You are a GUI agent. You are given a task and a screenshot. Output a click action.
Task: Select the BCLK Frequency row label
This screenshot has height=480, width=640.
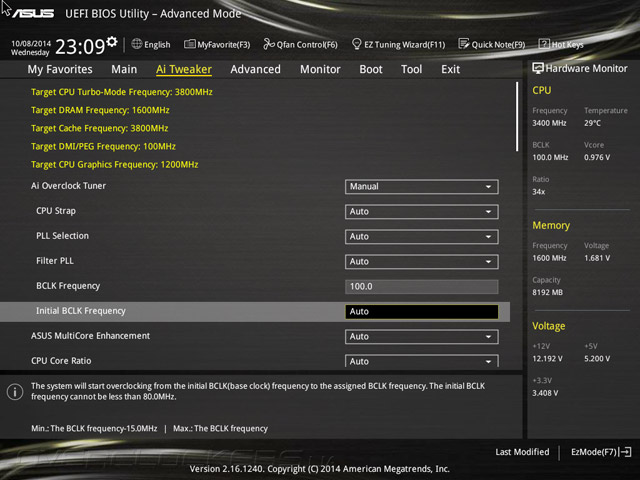(68, 286)
